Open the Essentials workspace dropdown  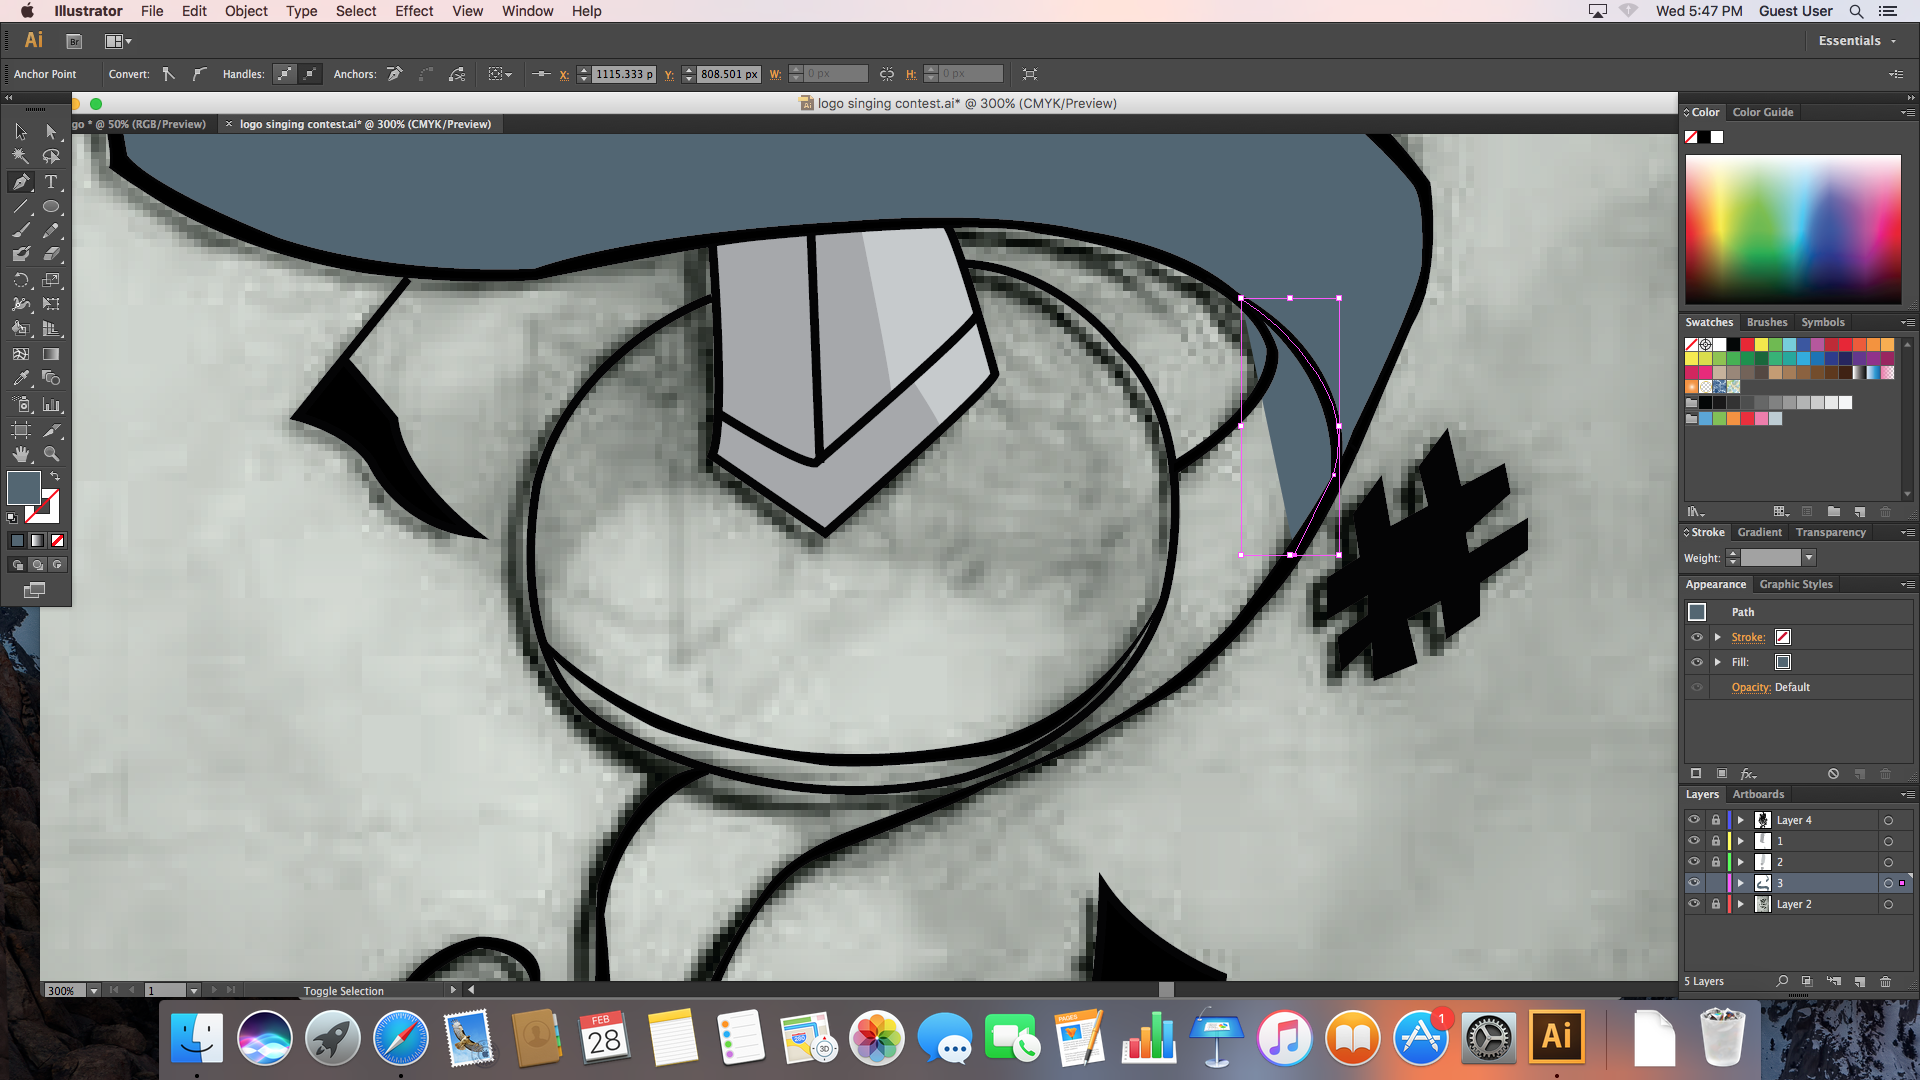pyautogui.click(x=1857, y=41)
